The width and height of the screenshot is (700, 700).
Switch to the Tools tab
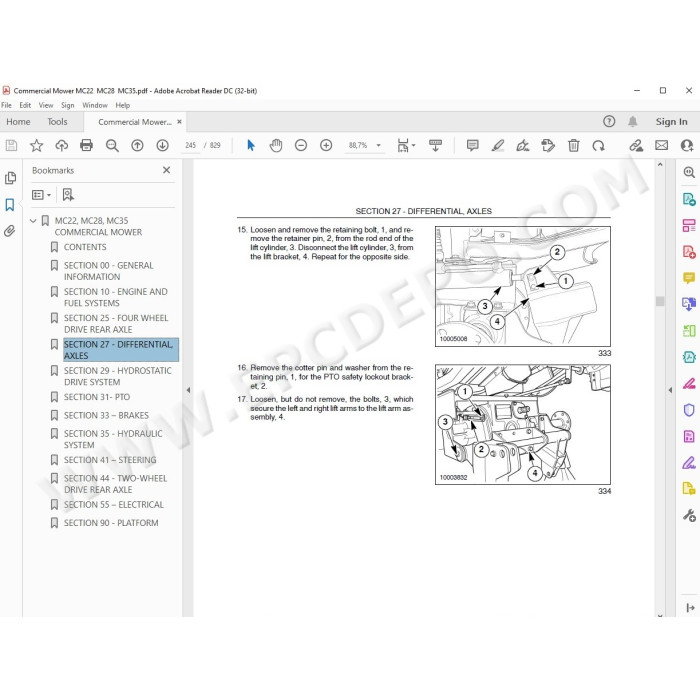57,122
